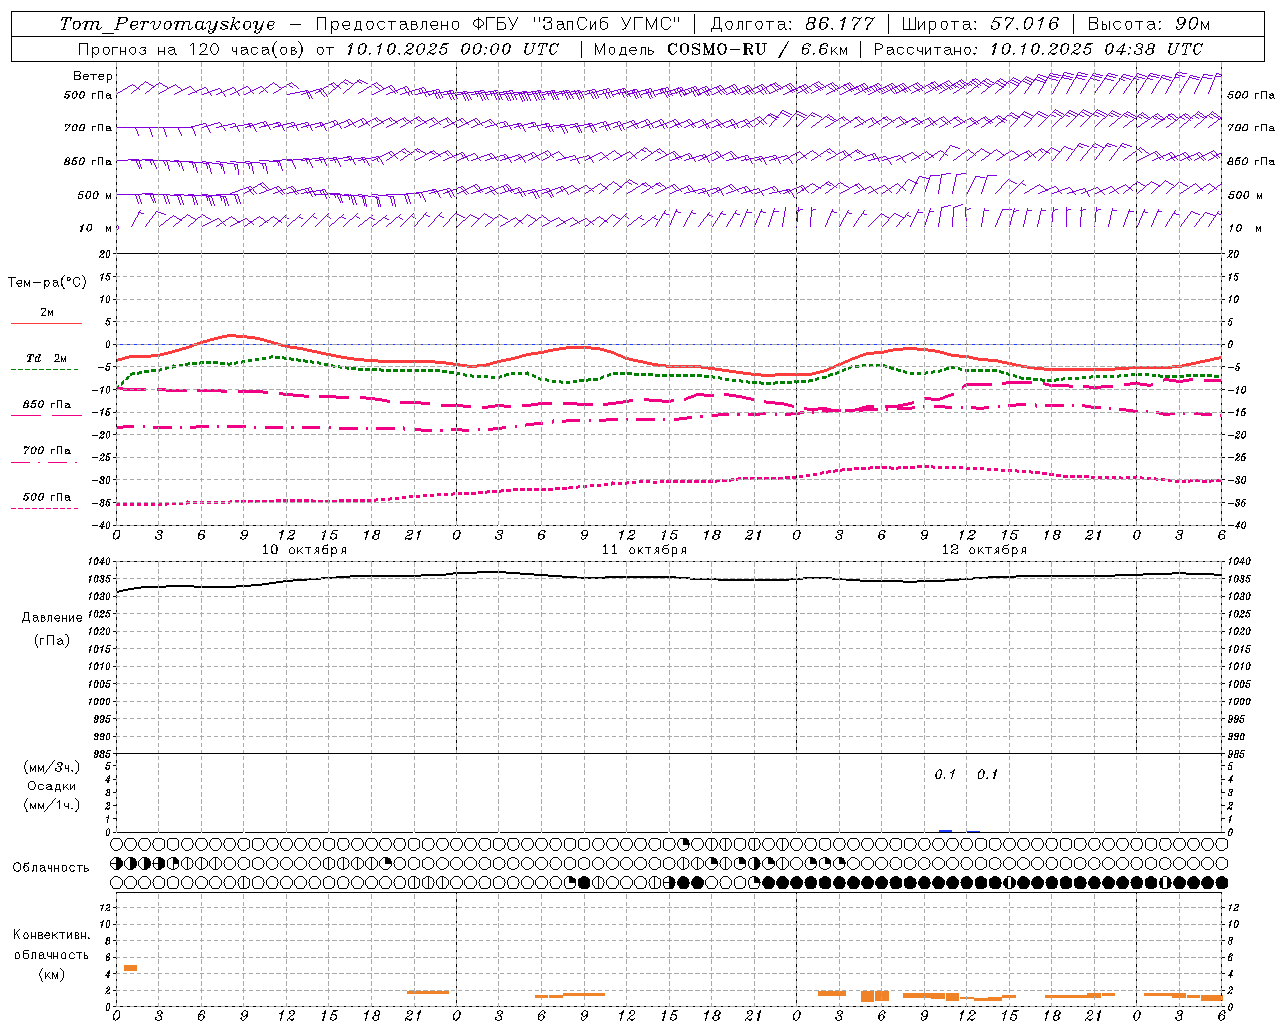Click the 700 гПа temperature legend entry
The image size is (1280, 1024).
(x=47, y=451)
